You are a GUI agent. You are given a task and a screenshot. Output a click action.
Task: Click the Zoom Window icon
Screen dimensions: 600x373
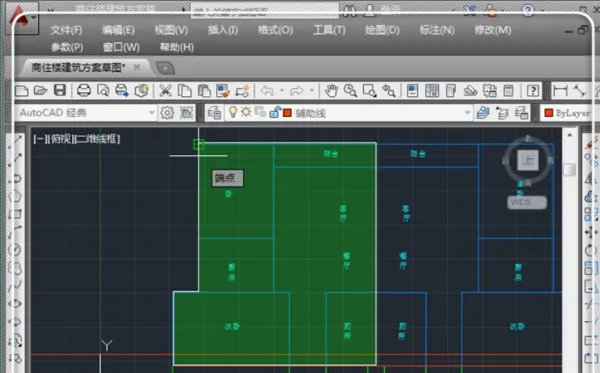[370, 91]
